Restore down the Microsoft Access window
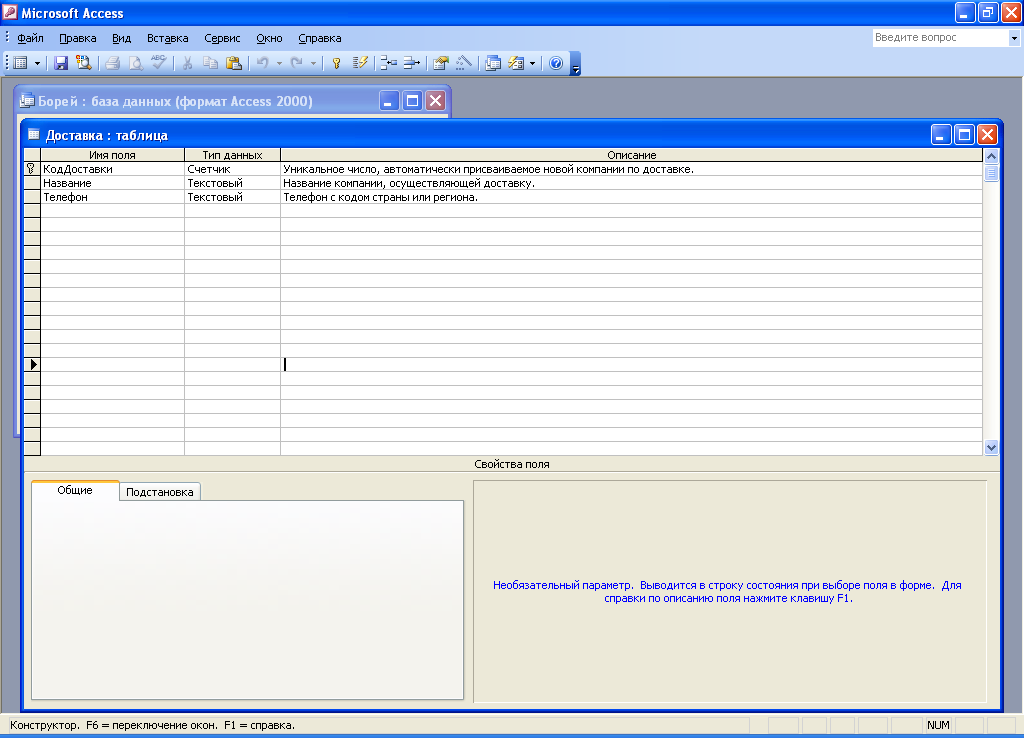 (x=988, y=12)
